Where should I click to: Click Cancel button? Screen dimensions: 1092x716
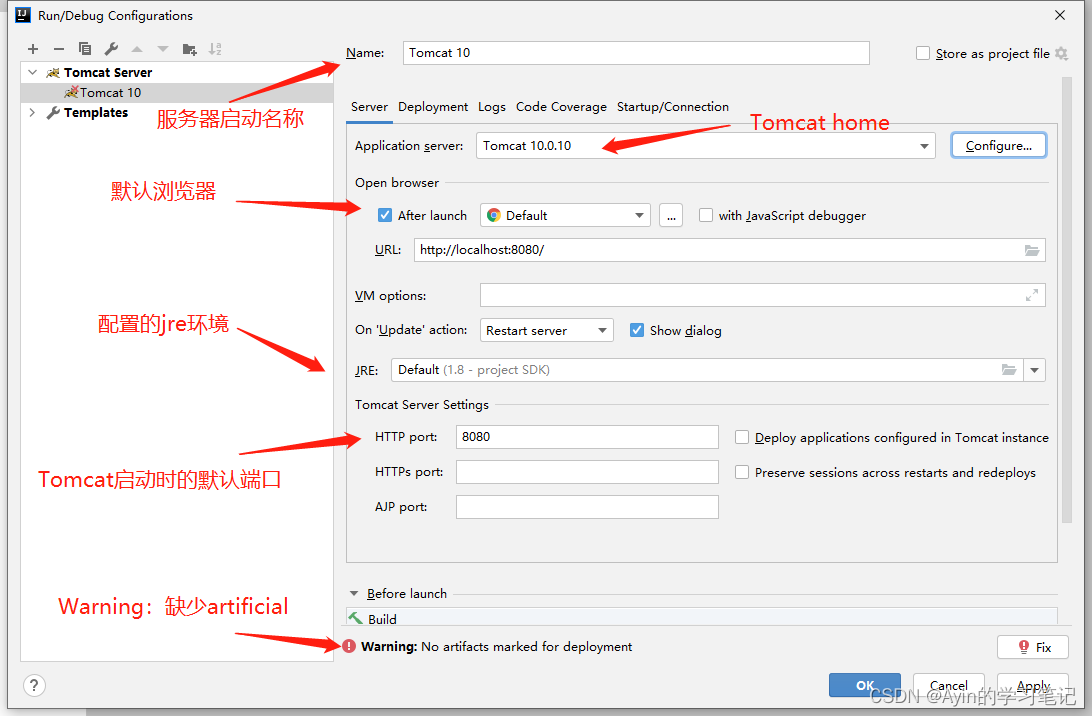point(949,685)
